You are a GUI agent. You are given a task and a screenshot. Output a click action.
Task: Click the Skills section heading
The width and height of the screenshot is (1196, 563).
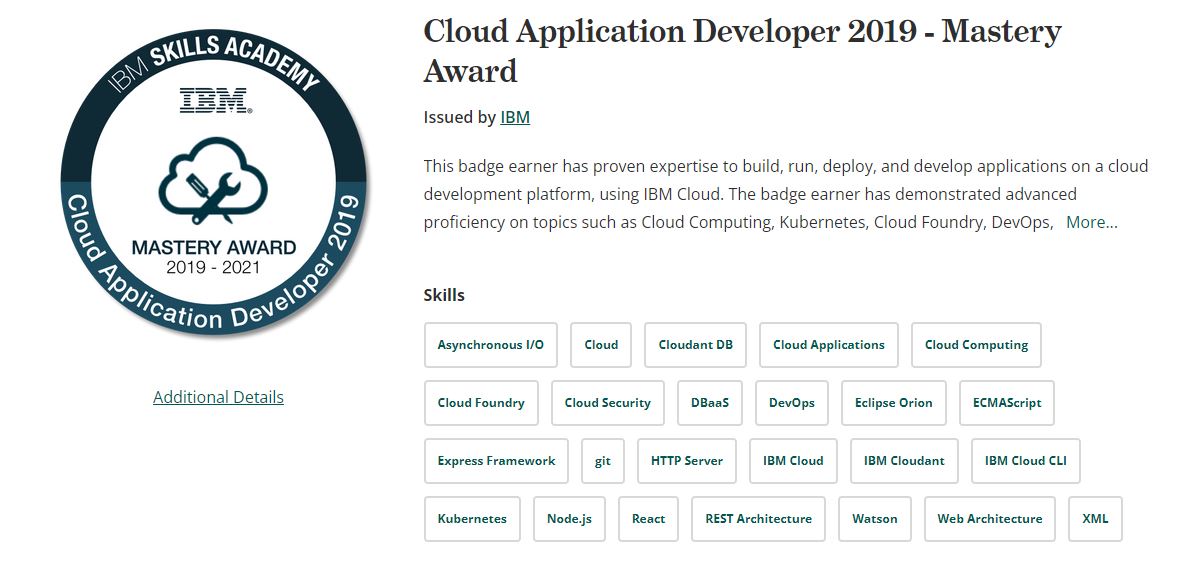coord(444,295)
